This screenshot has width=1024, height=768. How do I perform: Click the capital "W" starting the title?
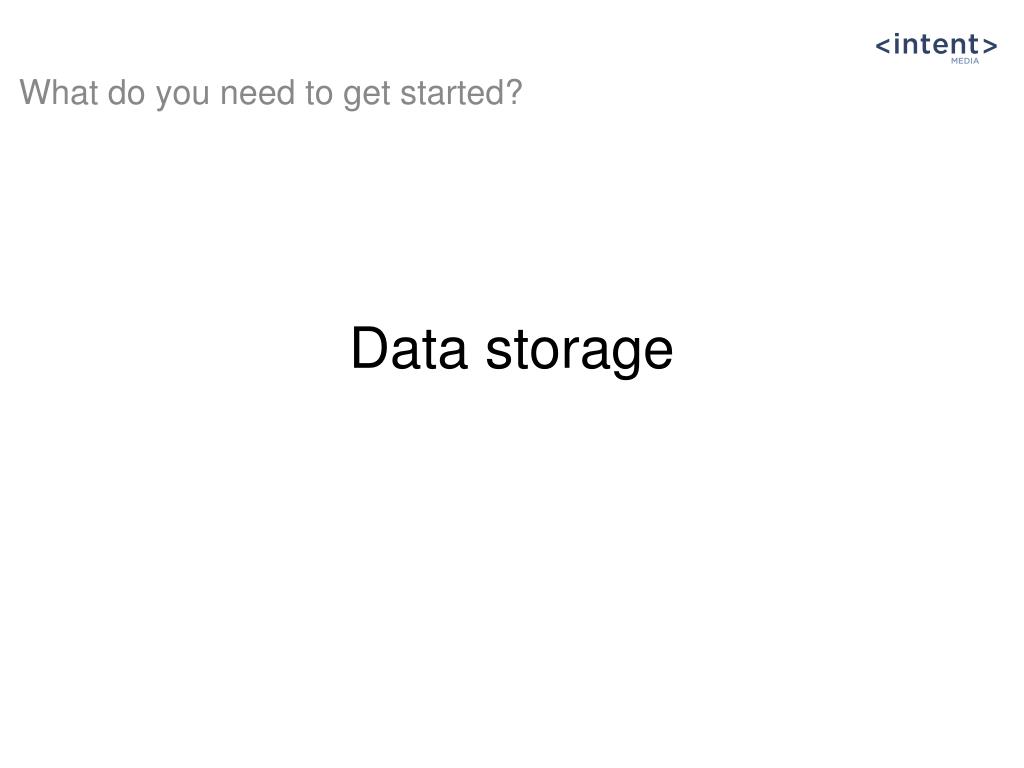pos(34,93)
